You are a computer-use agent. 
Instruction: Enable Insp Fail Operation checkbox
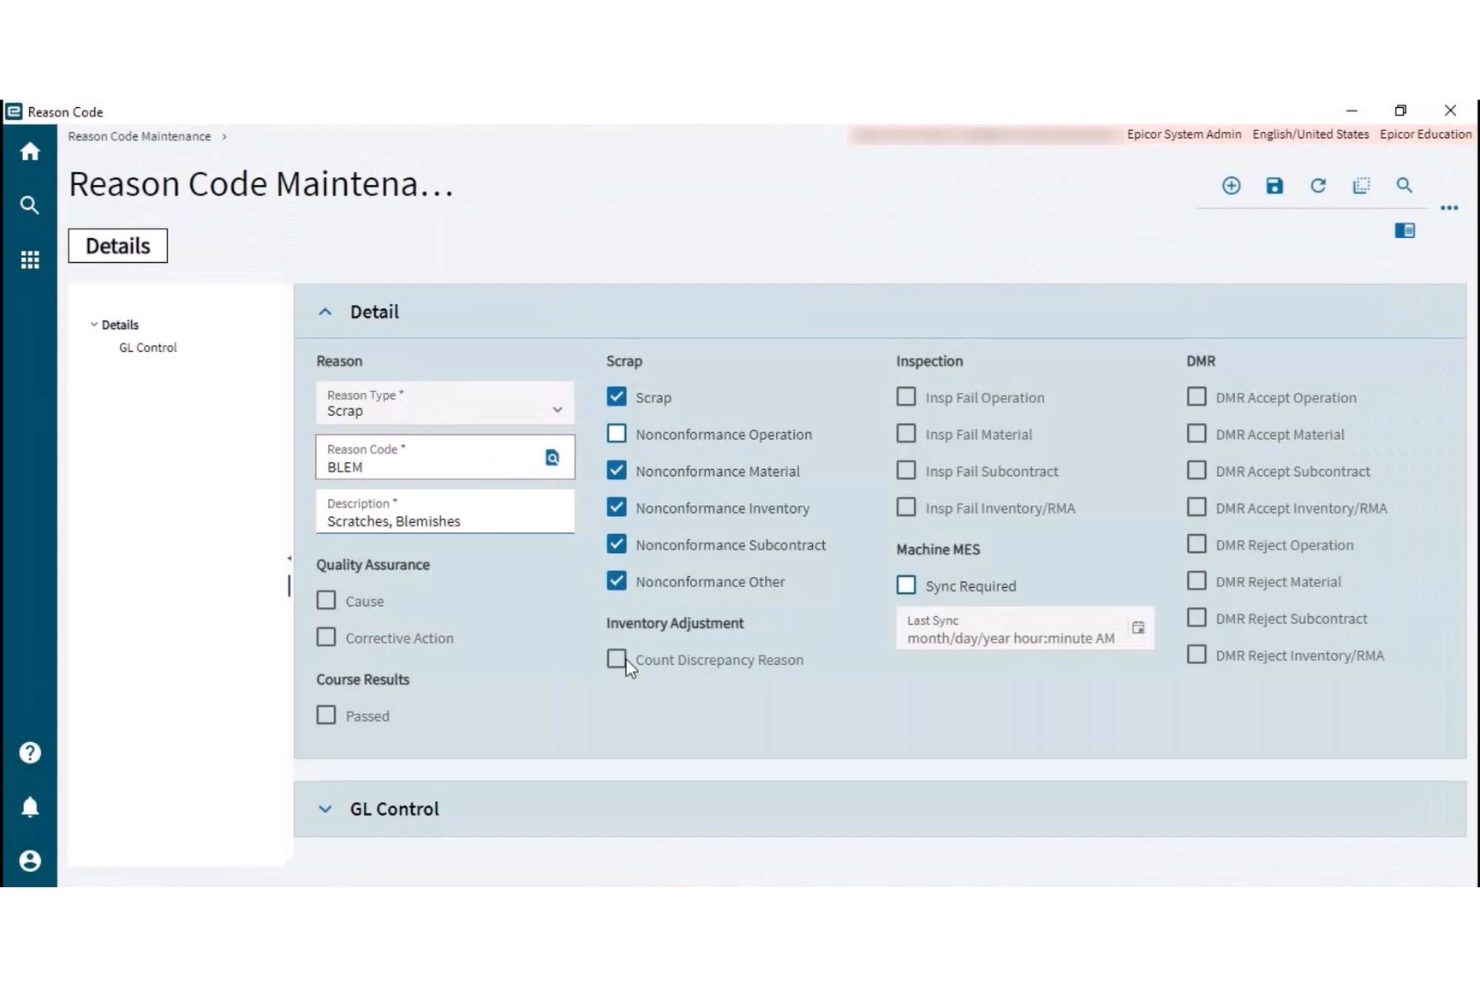click(x=905, y=396)
